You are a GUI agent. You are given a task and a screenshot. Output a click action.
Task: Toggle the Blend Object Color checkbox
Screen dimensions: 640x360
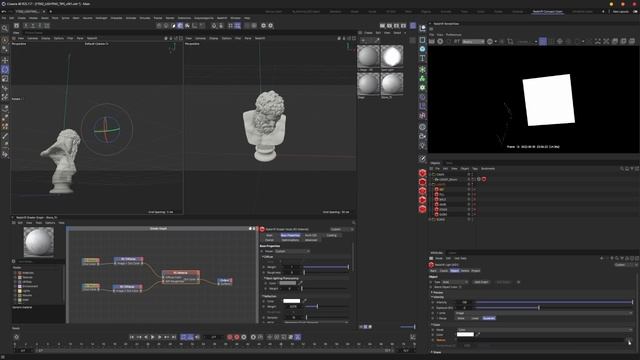click(460, 287)
